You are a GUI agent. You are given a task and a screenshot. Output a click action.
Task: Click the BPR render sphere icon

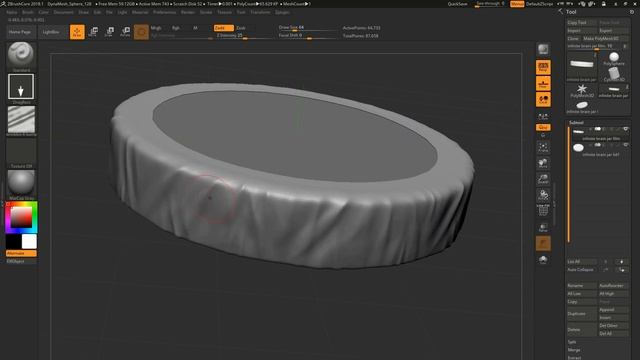pos(543,49)
